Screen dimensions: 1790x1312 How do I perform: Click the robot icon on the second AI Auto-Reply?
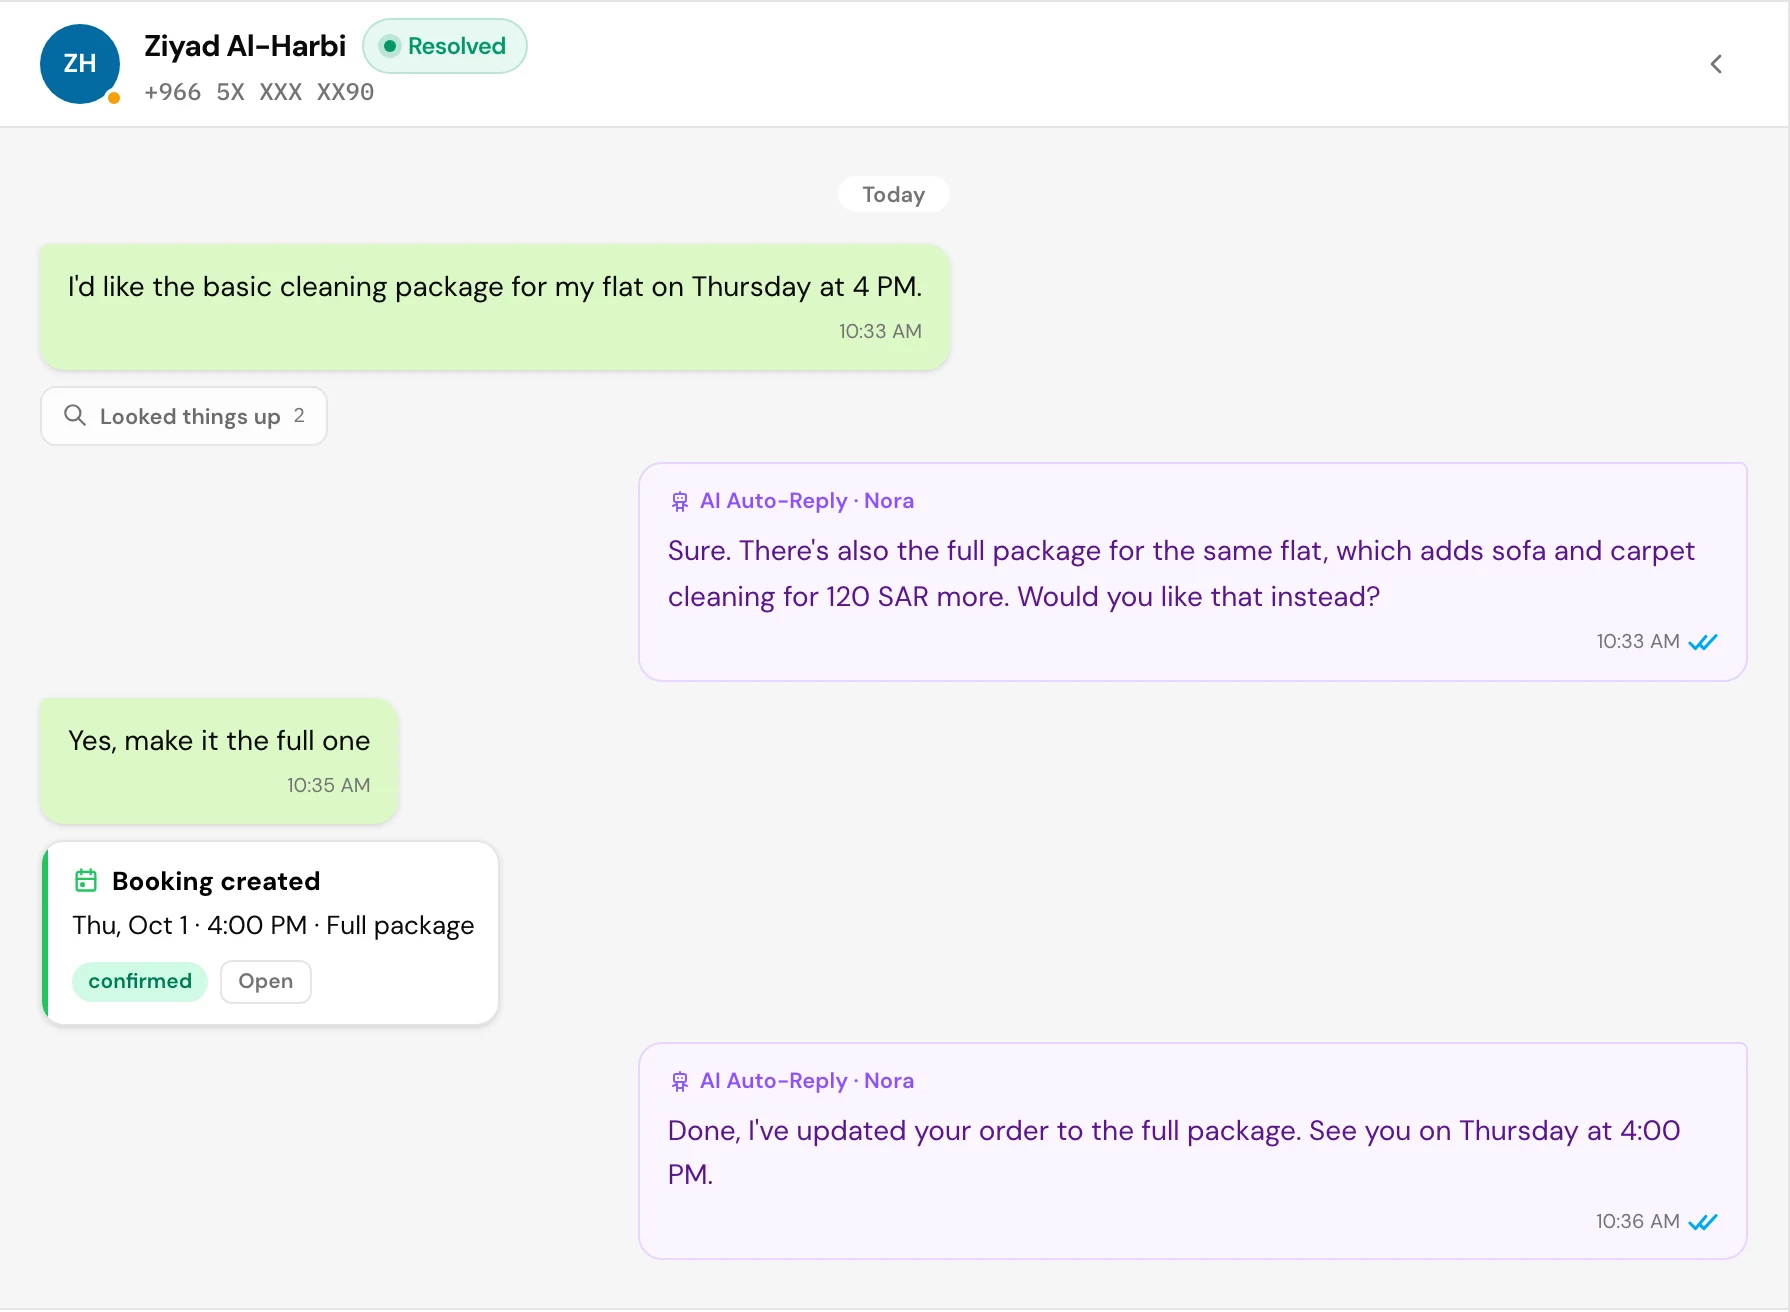[x=680, y=1081]
